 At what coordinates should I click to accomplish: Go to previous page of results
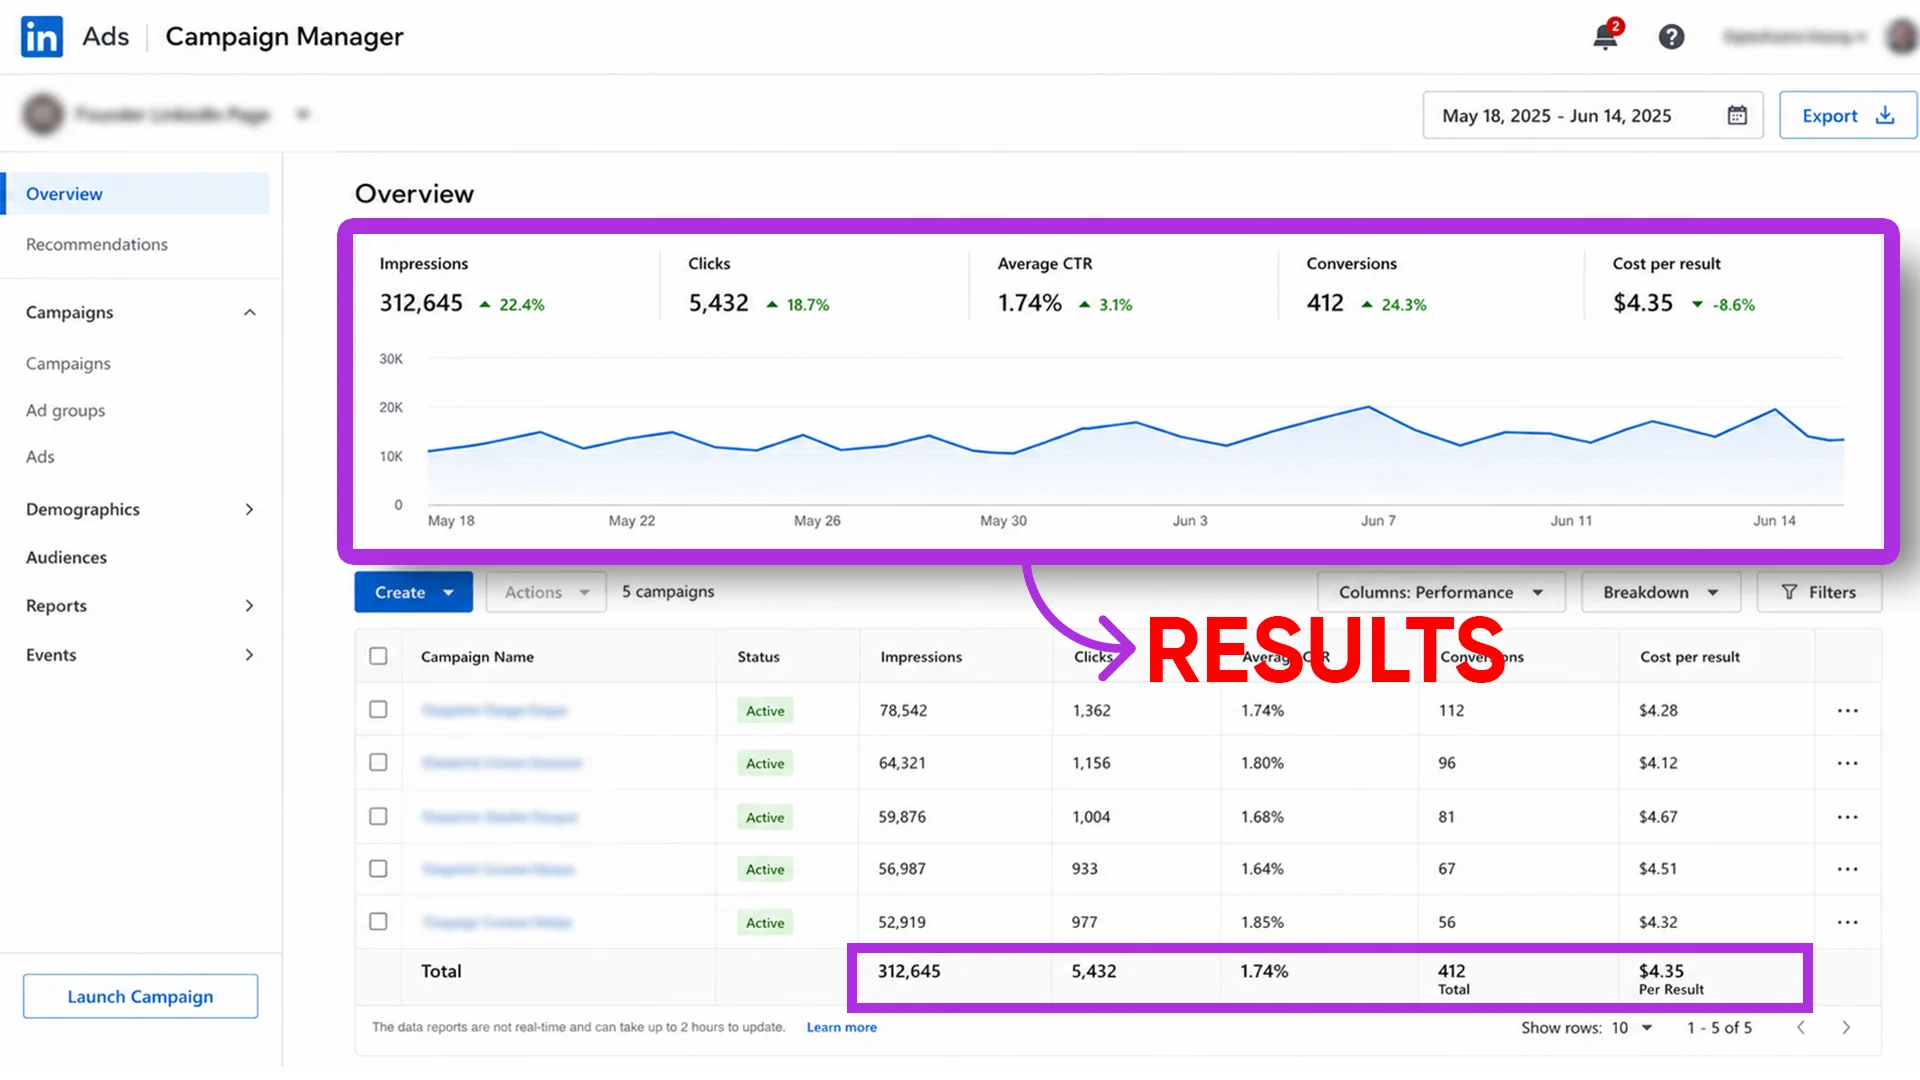pyautogui.click(x=1801, y=1028)
